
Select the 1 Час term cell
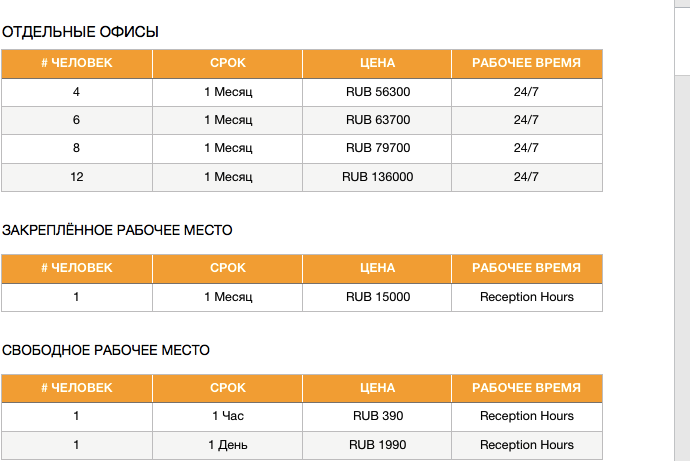pos(228,416)
